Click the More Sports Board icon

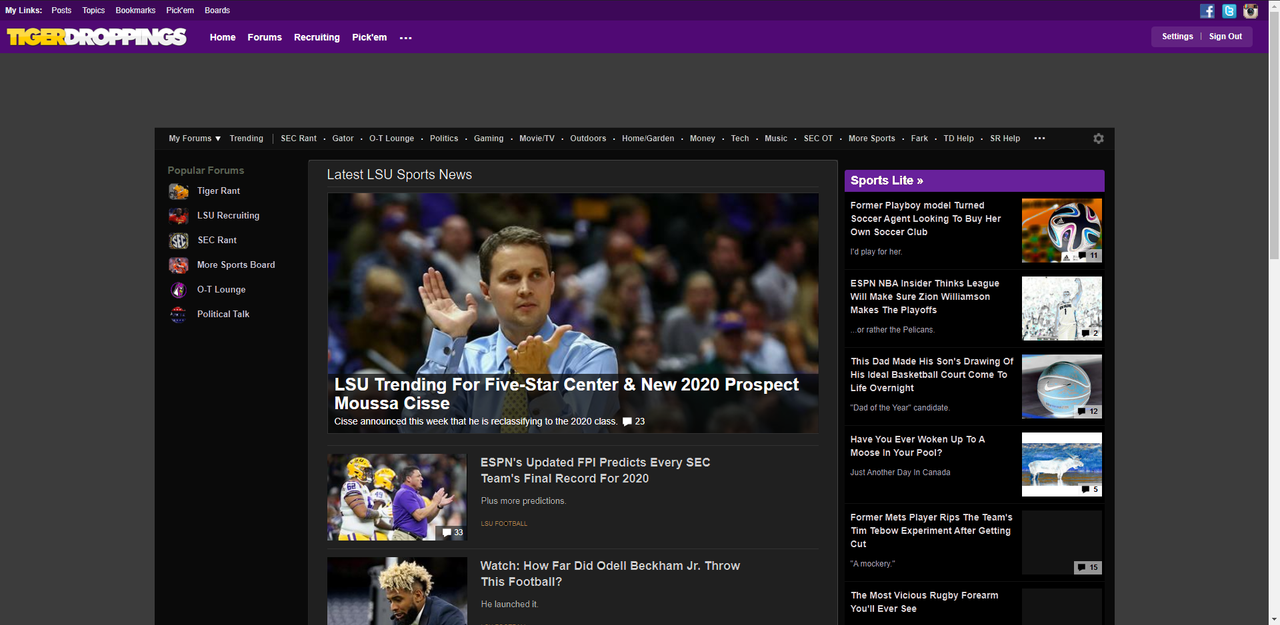(x=178, y=265)
